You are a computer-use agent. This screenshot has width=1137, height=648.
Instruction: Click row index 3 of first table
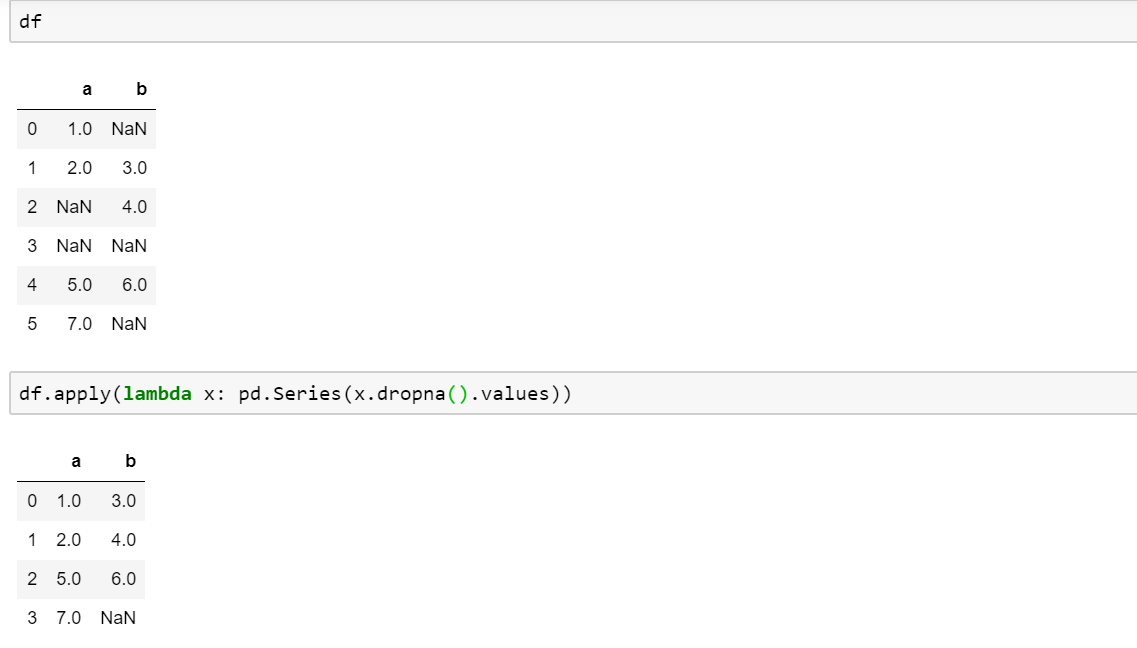pos(32,246)
